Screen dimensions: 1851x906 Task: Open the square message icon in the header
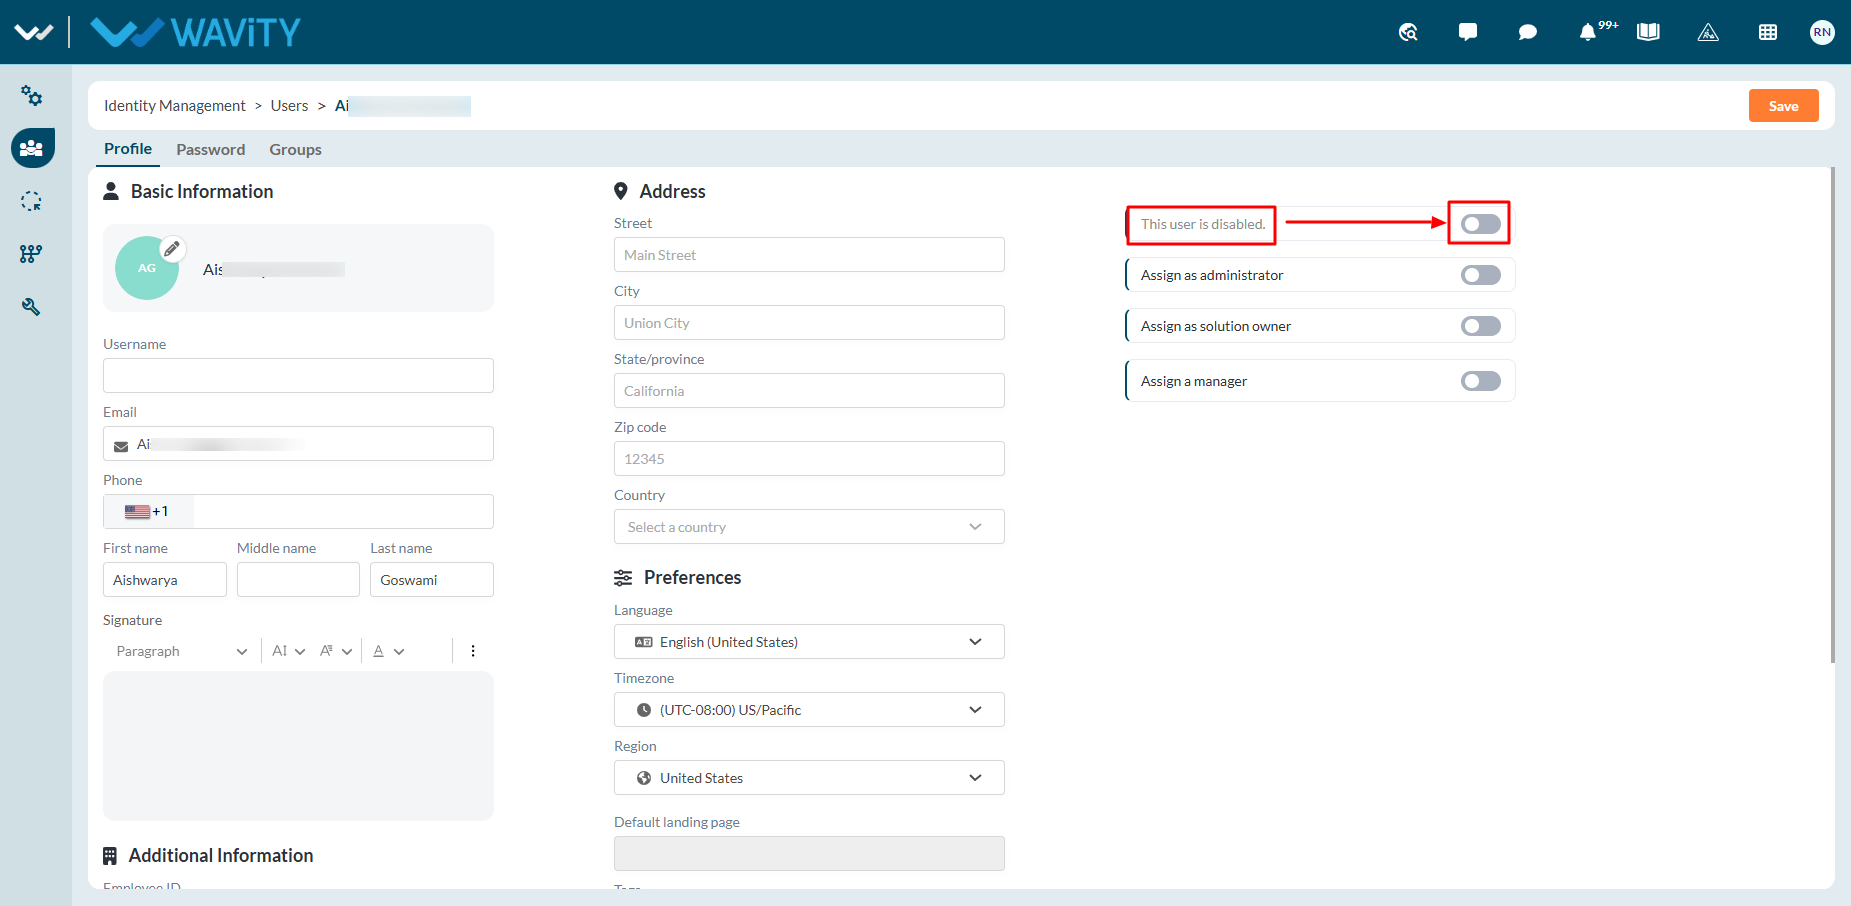(x=1468, y=32)
